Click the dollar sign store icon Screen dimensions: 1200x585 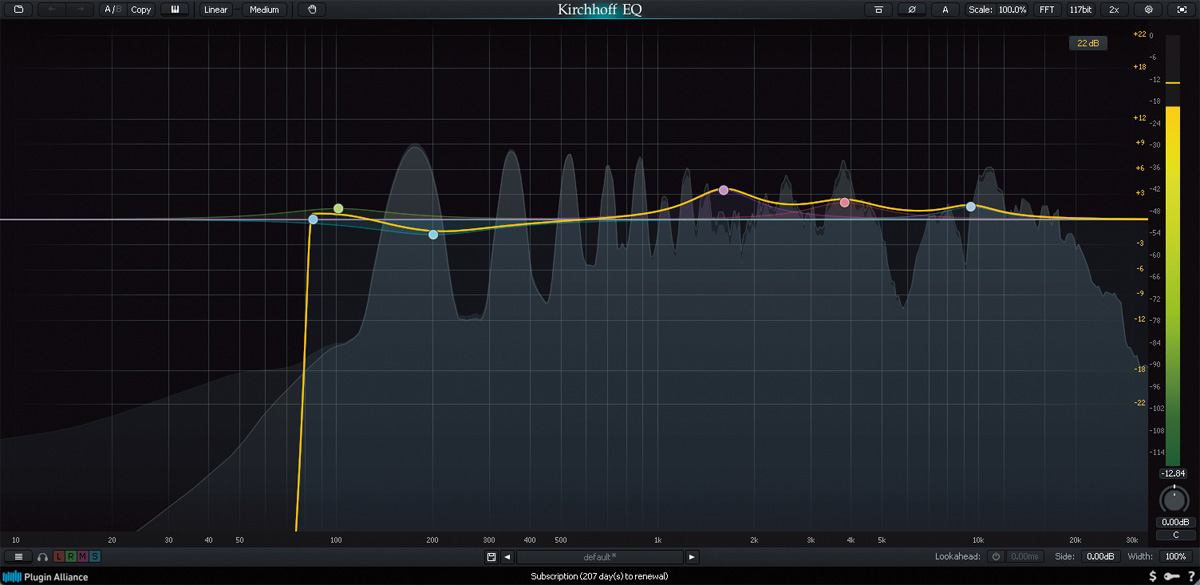(x=1153, y=577)
